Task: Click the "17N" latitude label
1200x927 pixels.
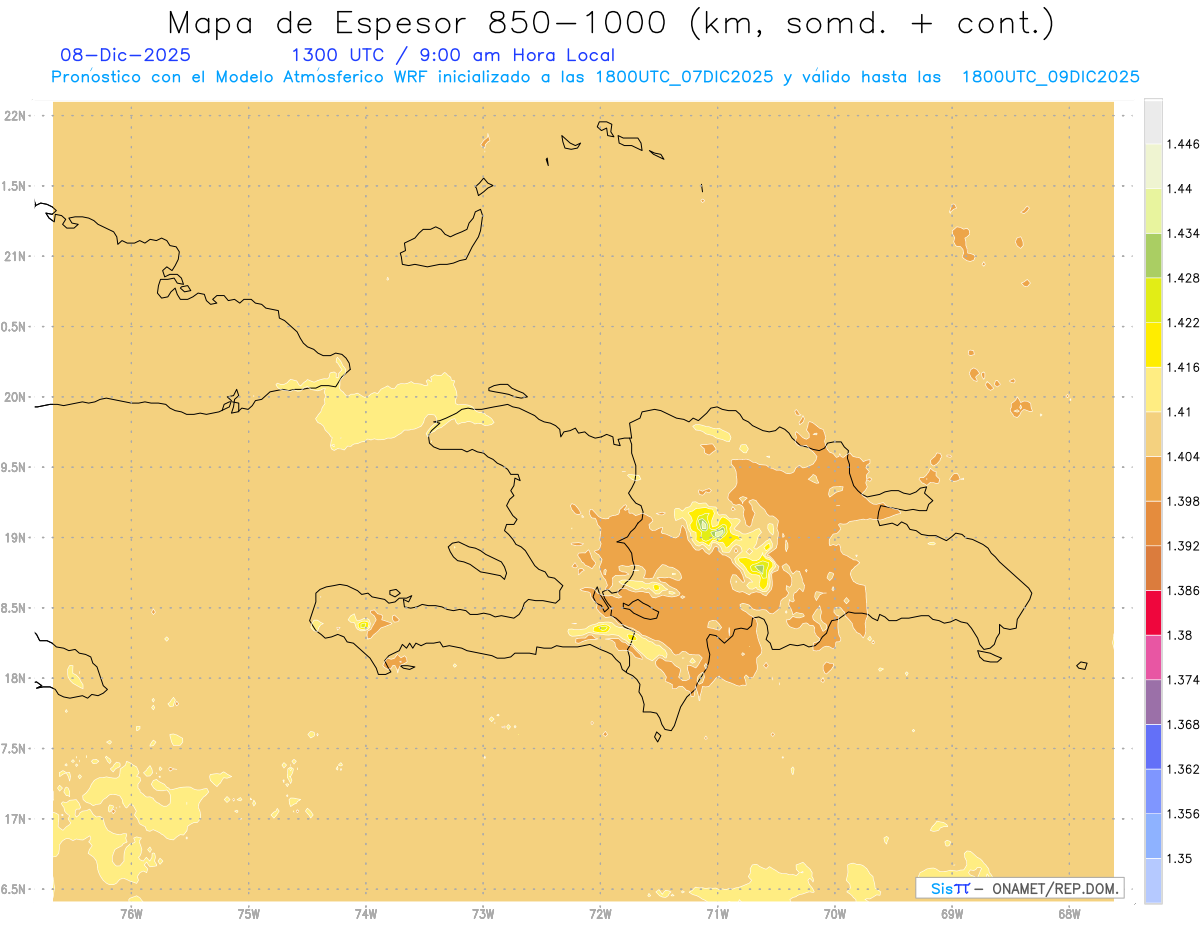Action: pos(15,819)
